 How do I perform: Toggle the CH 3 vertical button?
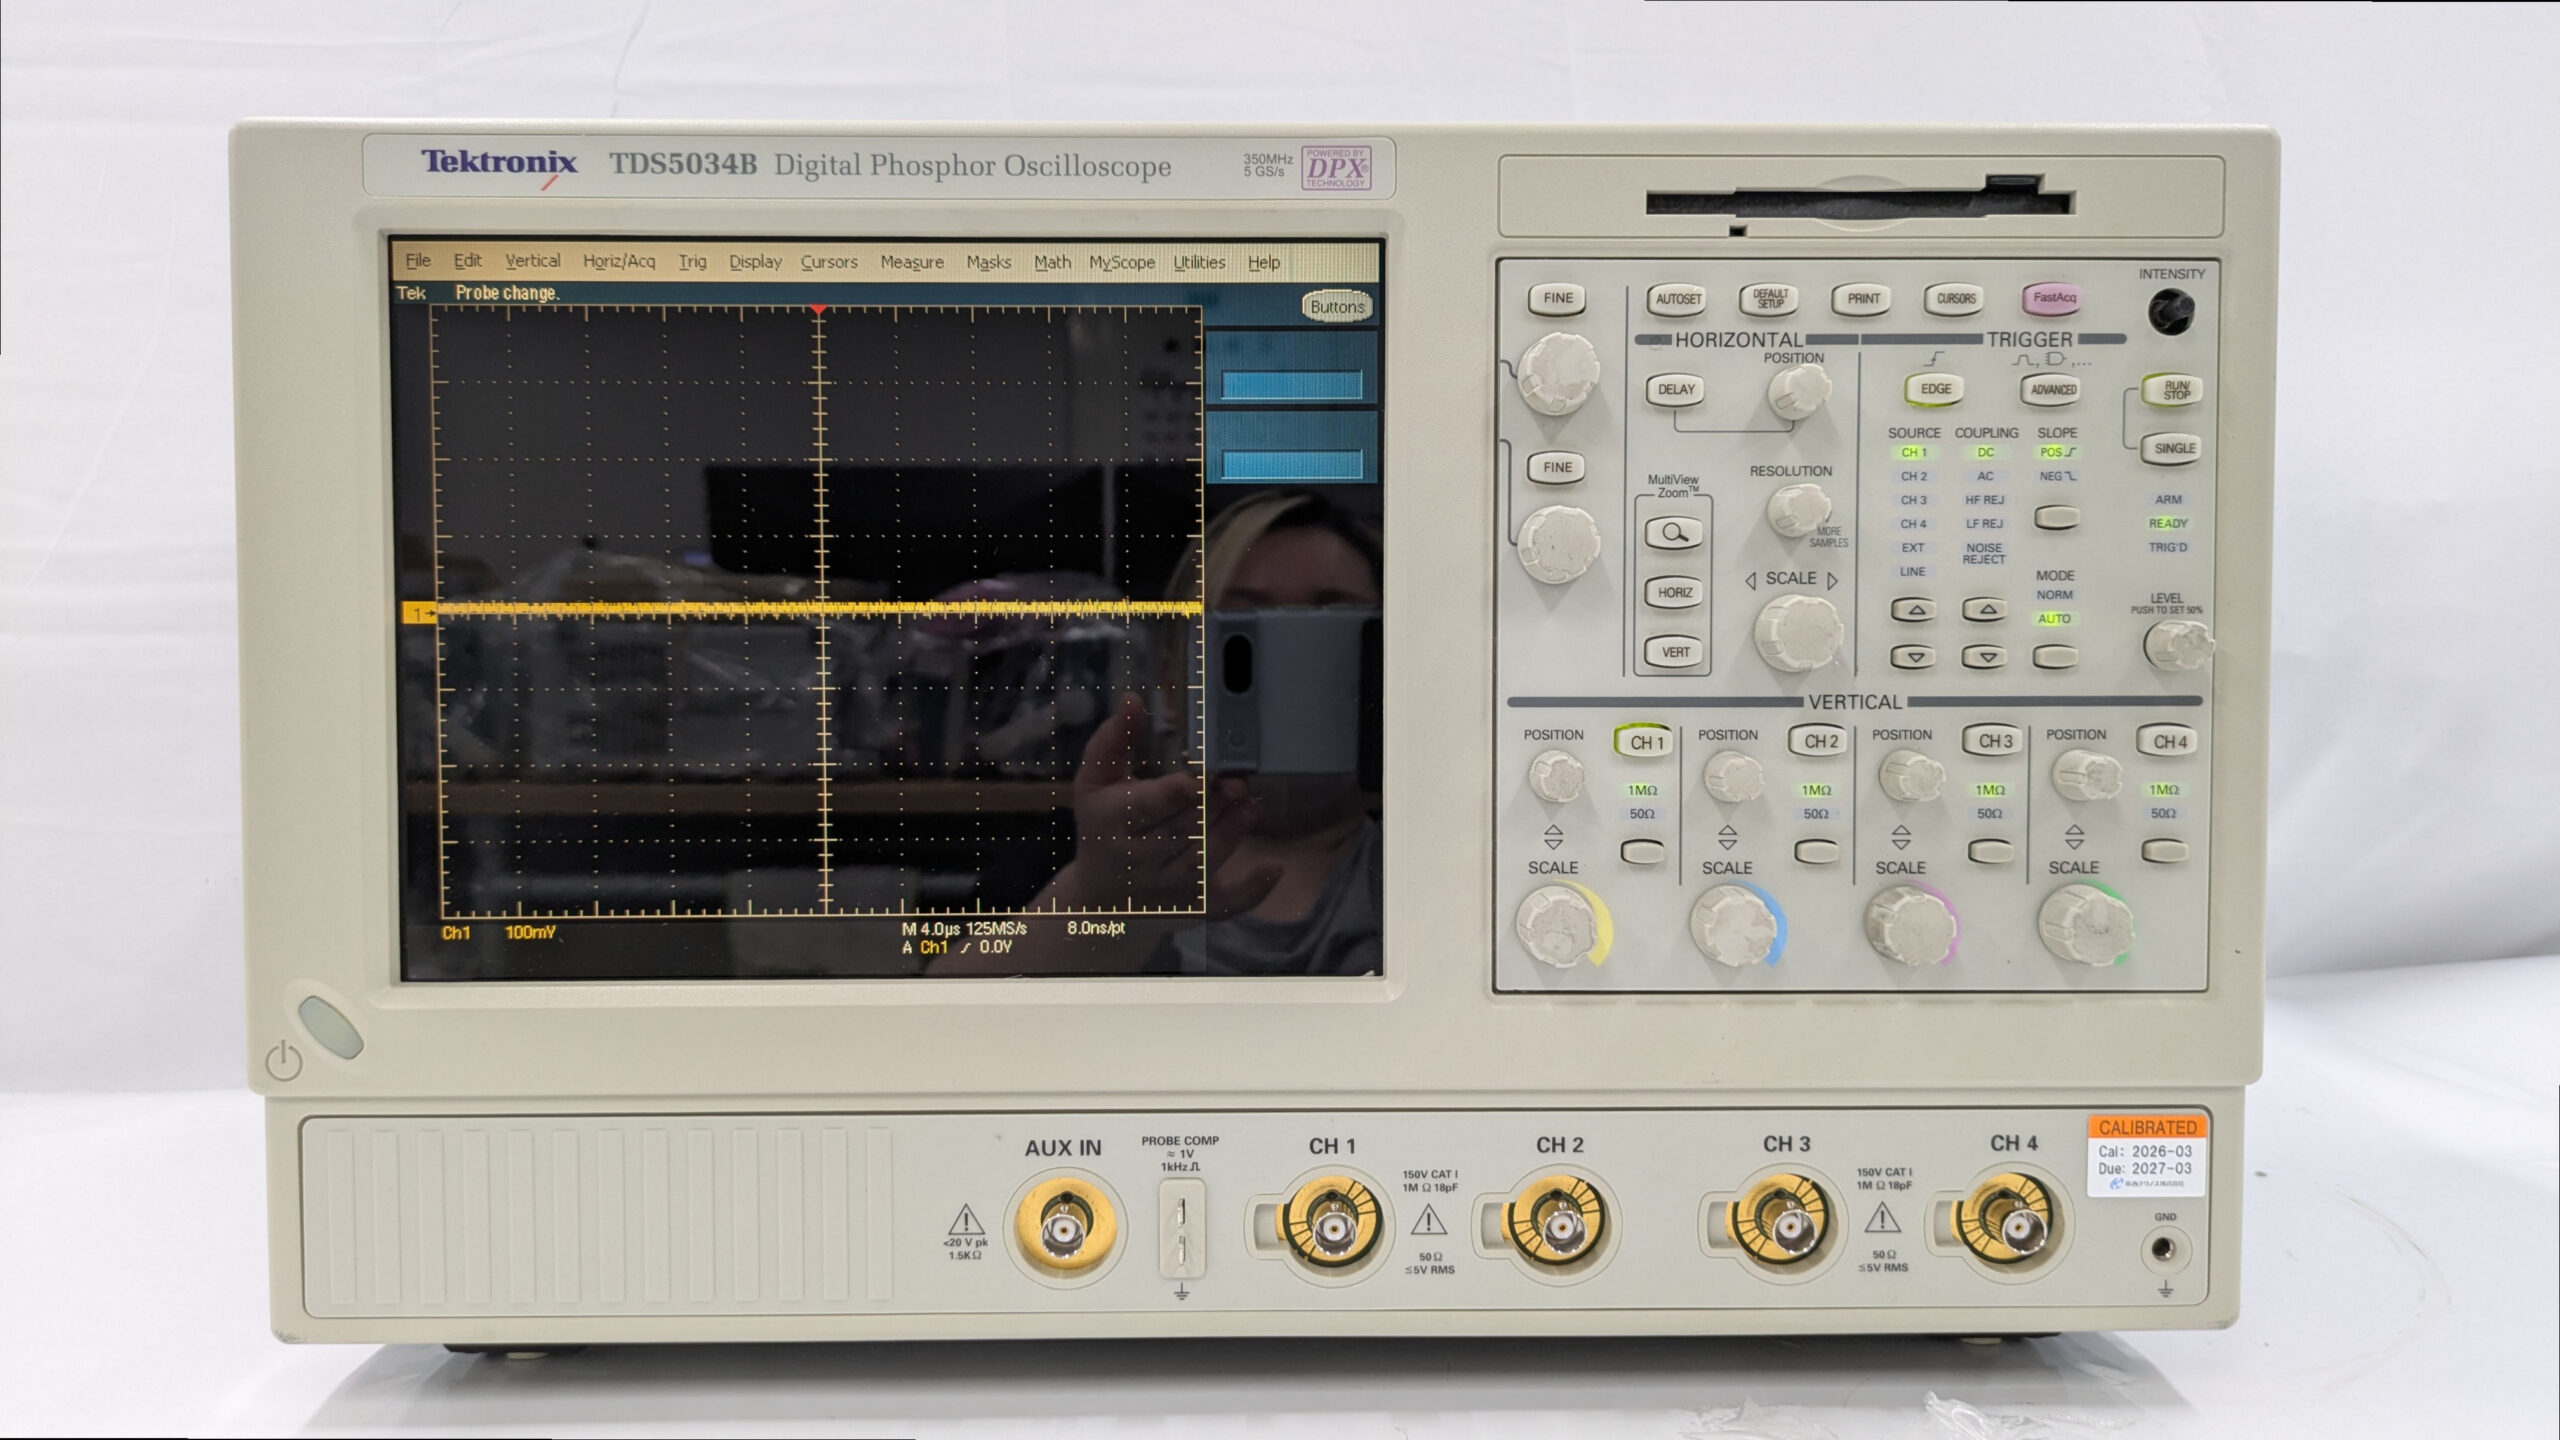point(1993,741)
